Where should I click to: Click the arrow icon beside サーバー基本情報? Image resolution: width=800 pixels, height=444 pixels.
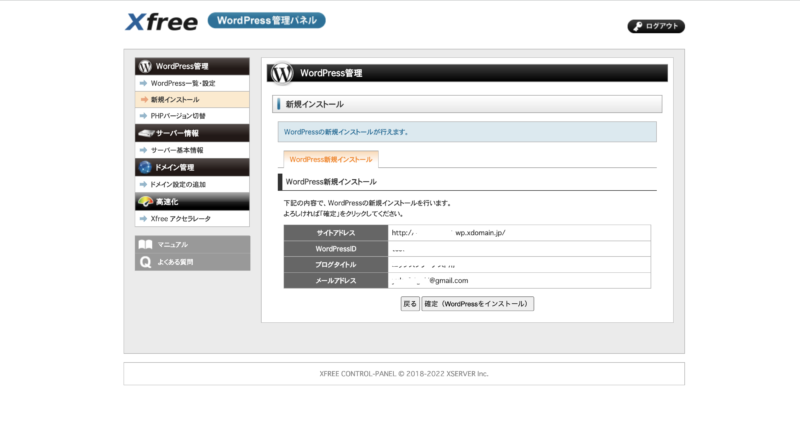(x=143, y=150)
